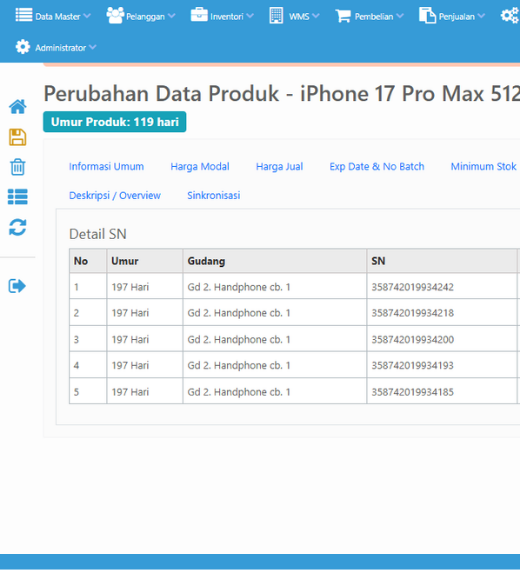This screenshot has height=570, width=520.
Task: Click serial number 358742019934242
Action: click(412, 287)
